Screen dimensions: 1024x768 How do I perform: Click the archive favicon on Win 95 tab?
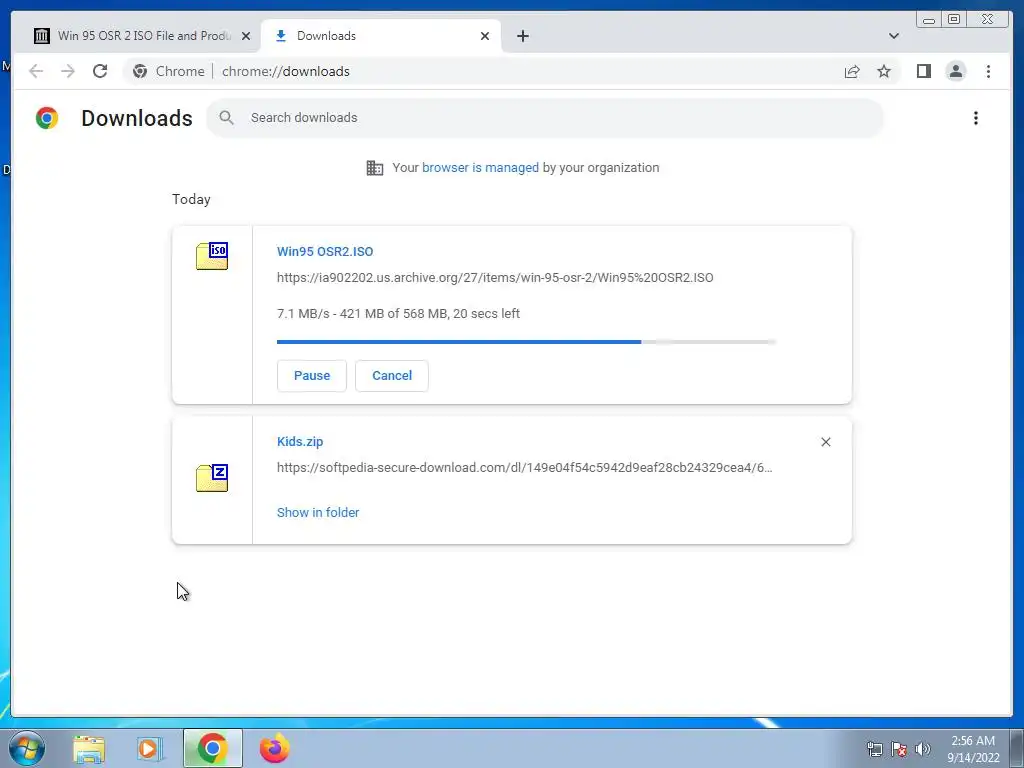[42, 36]
